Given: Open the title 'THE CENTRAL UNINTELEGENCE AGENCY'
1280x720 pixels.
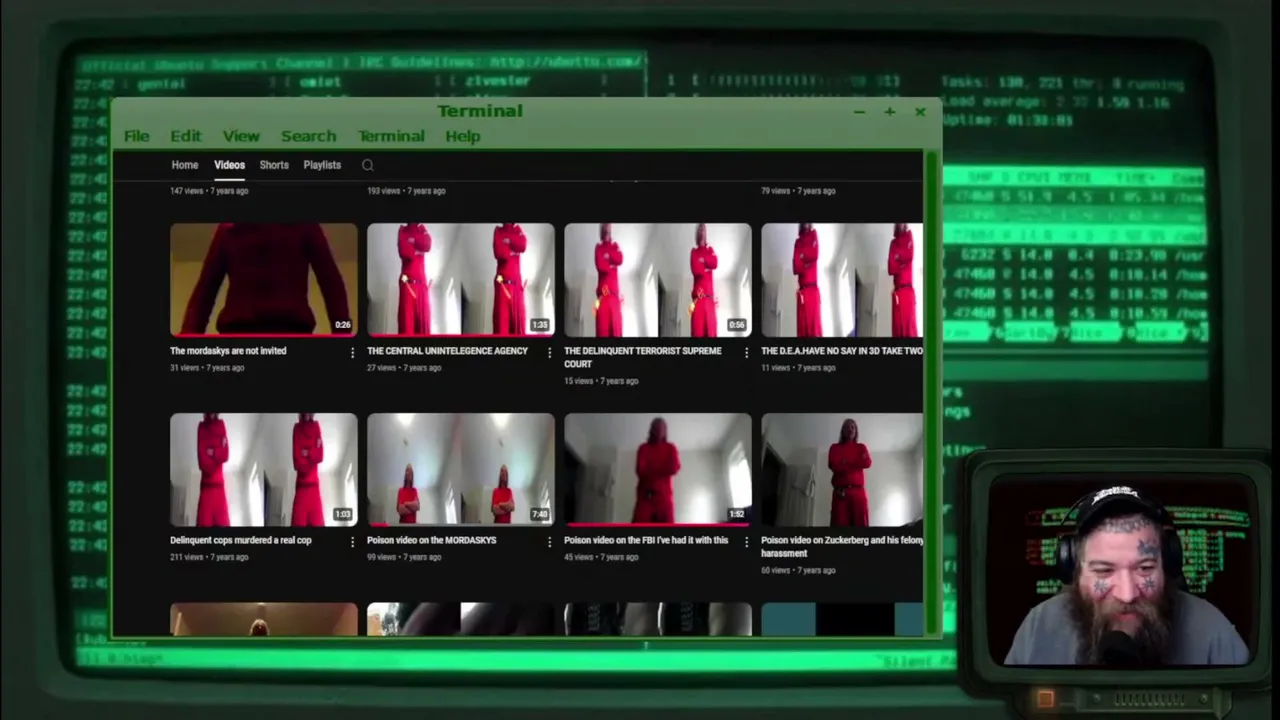Looking at the screenshot, I should coord(447,351).
